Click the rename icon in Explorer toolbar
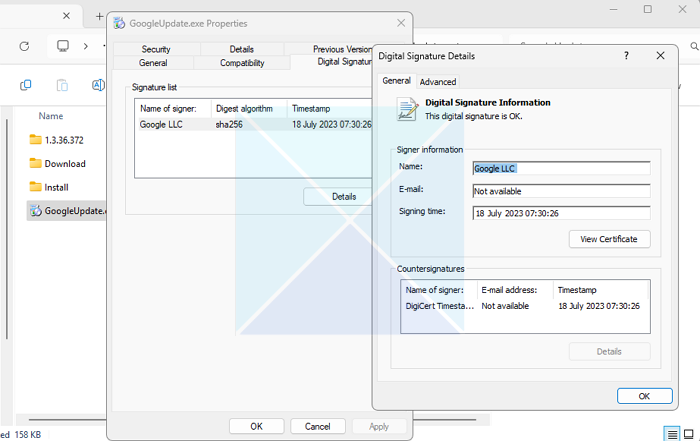The width and height of the screenshot is (700, 441). (98, 86)
